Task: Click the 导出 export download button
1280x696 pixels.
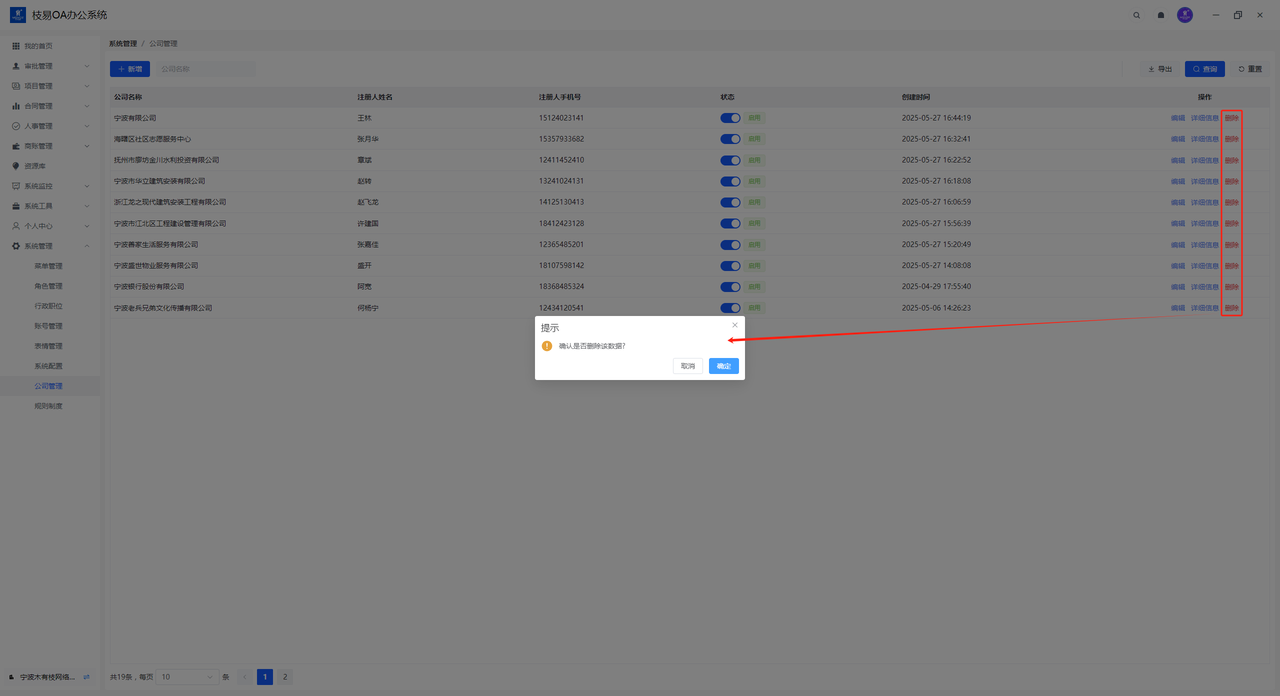Action: pyautogui.click(x=1160, y=69)
